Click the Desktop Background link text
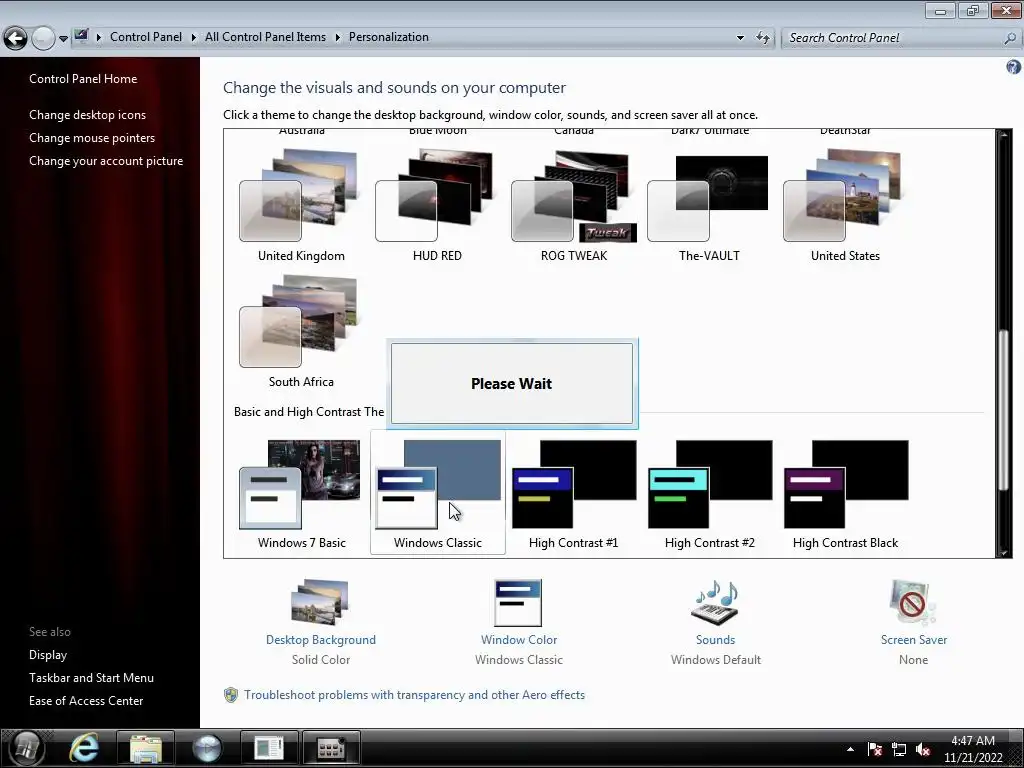1024x768 pixels. [321, 640]
